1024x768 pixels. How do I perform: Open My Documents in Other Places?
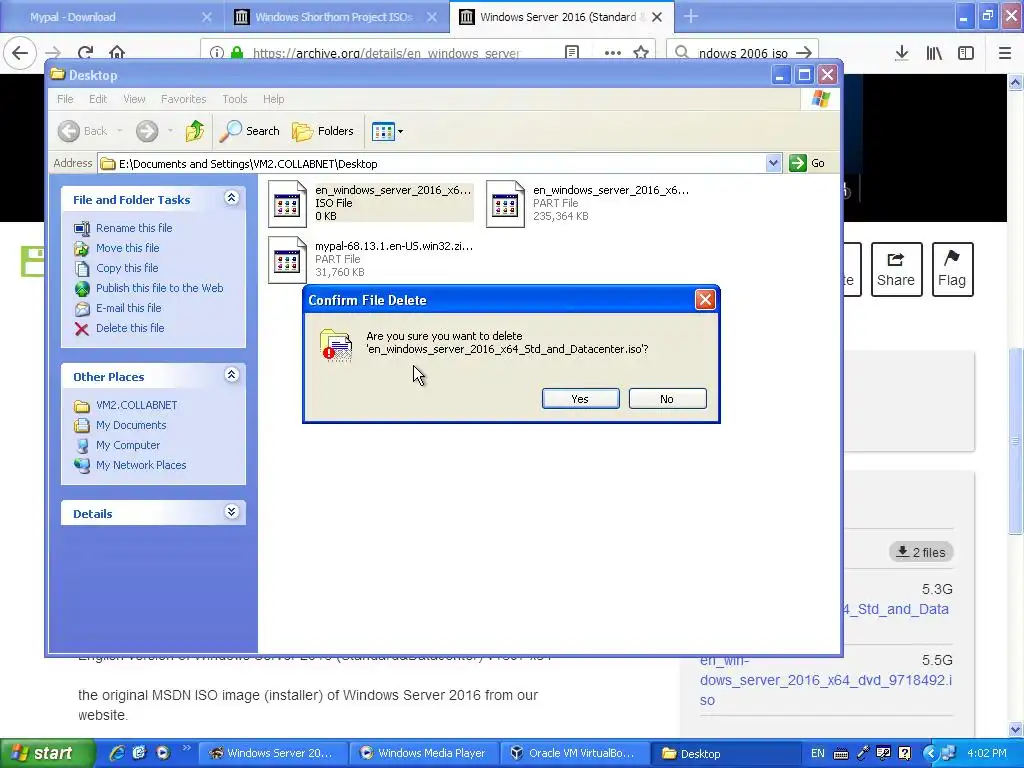[131, 425]
